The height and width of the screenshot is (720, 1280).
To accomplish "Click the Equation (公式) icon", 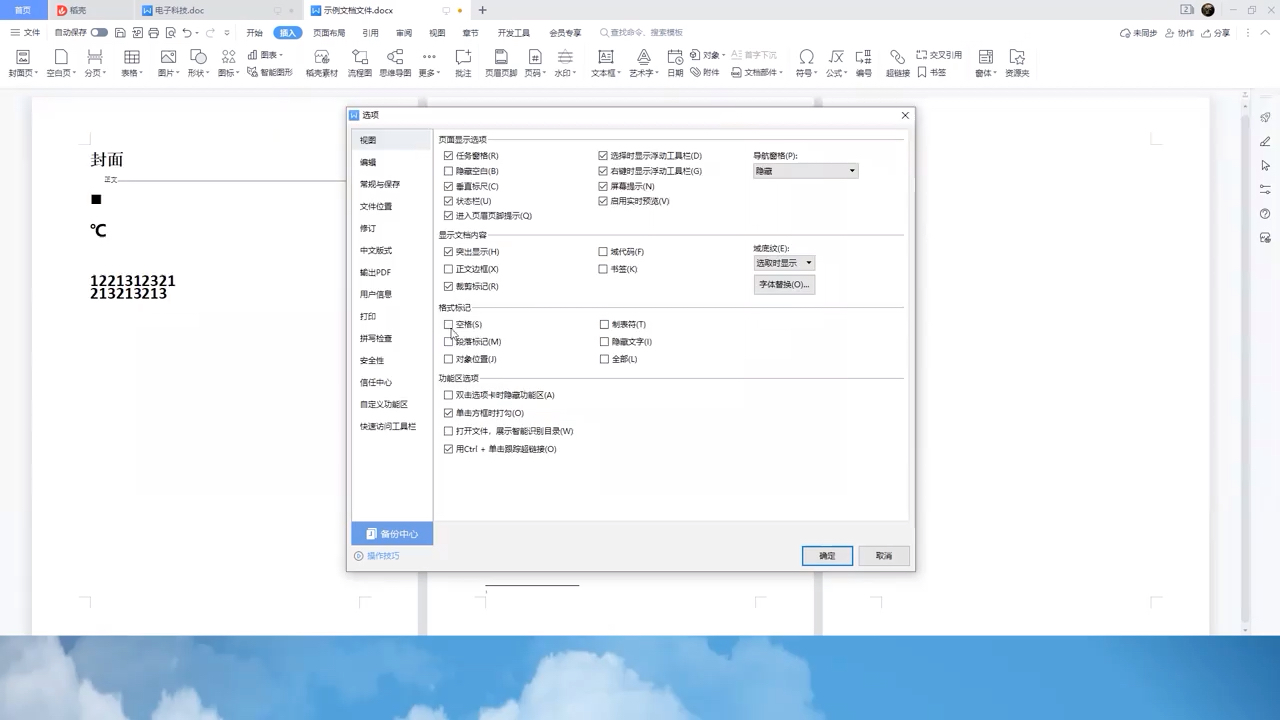I will (836, 63).
